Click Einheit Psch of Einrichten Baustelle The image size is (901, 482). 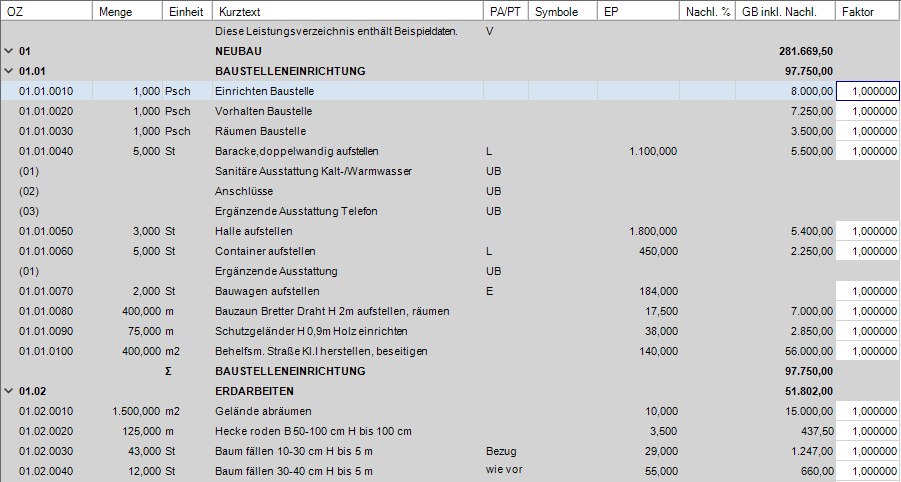pyautogui.click(x=178, y=91)
